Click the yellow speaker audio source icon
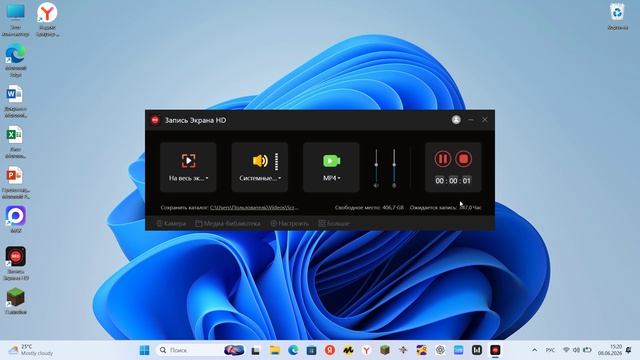640x360 pixels. point(260,161)
